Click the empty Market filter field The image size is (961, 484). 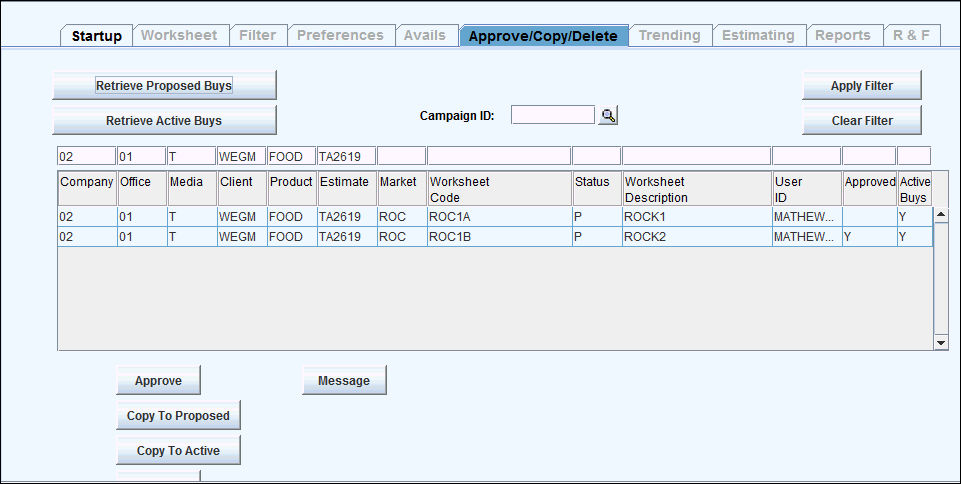[x=401, y=156]
